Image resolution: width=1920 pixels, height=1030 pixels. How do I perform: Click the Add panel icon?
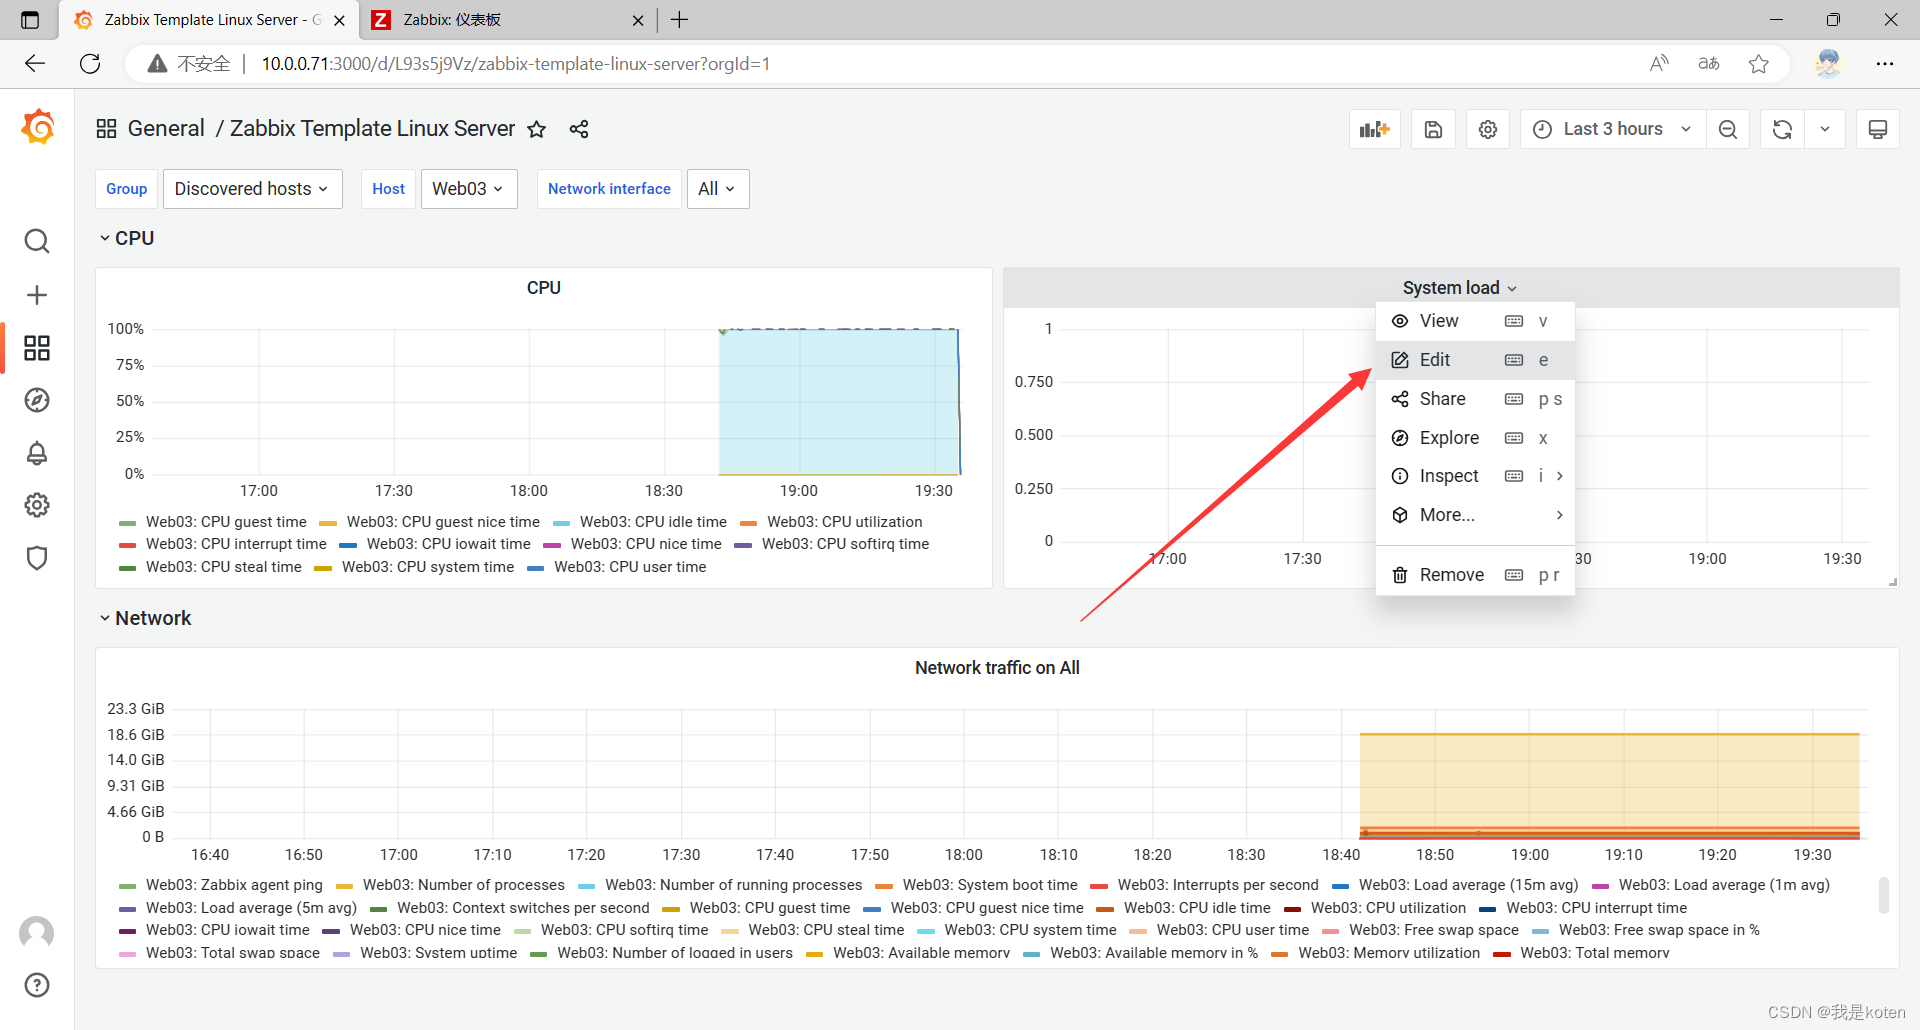click(x=1375, y=129)
